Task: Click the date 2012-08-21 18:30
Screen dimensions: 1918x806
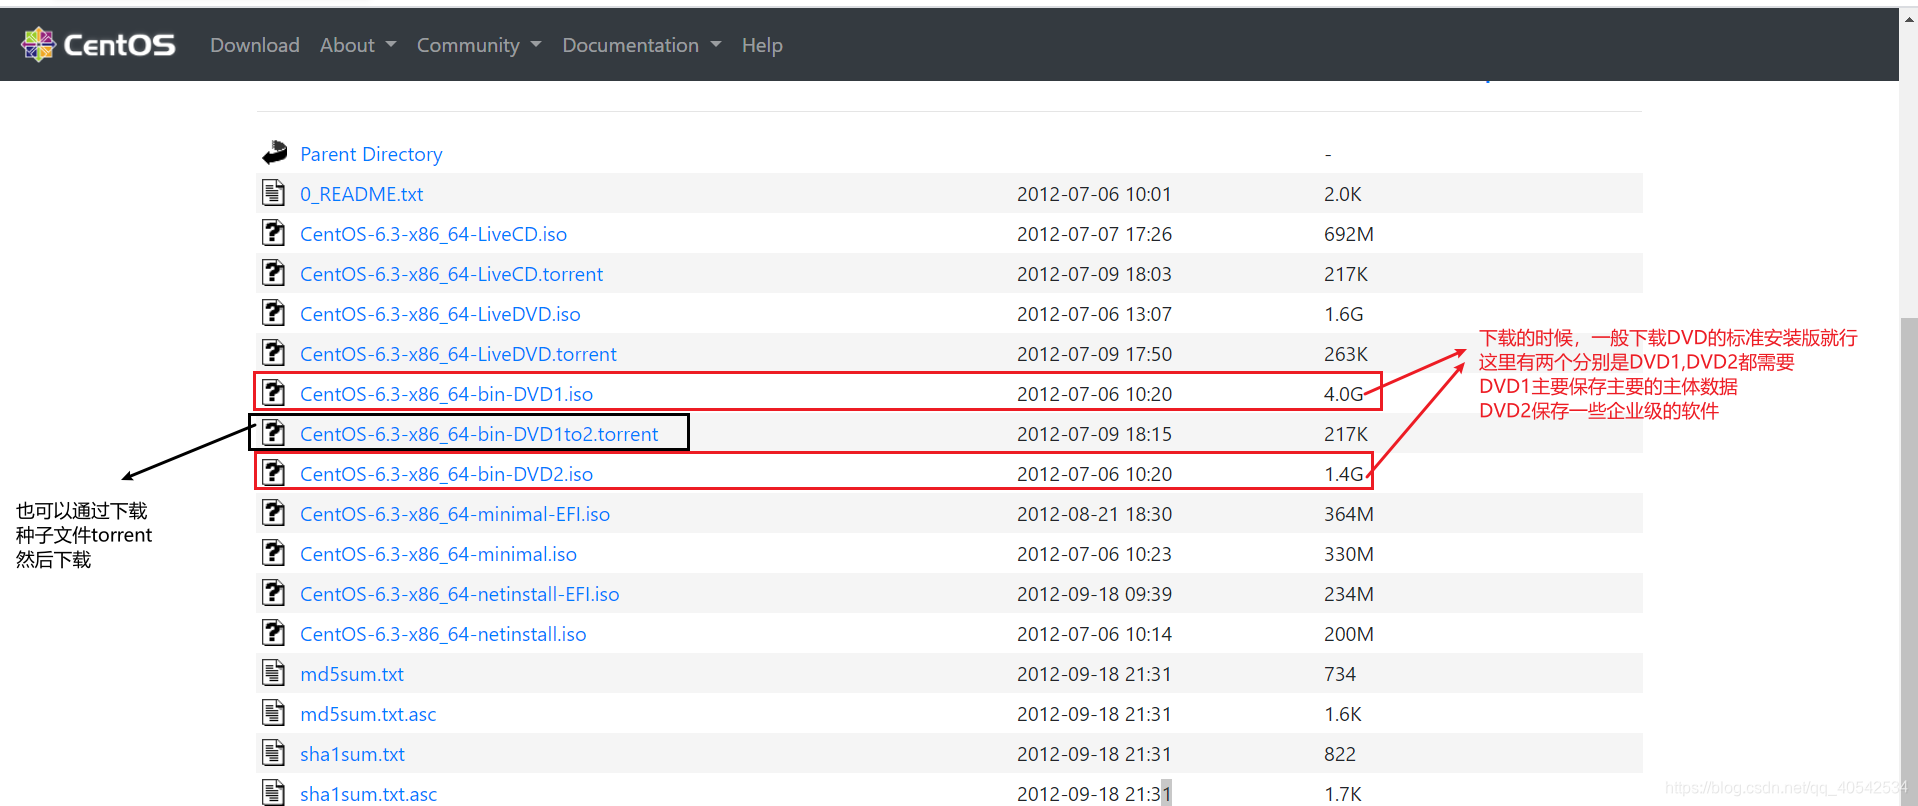Action: coord(1094,514)
